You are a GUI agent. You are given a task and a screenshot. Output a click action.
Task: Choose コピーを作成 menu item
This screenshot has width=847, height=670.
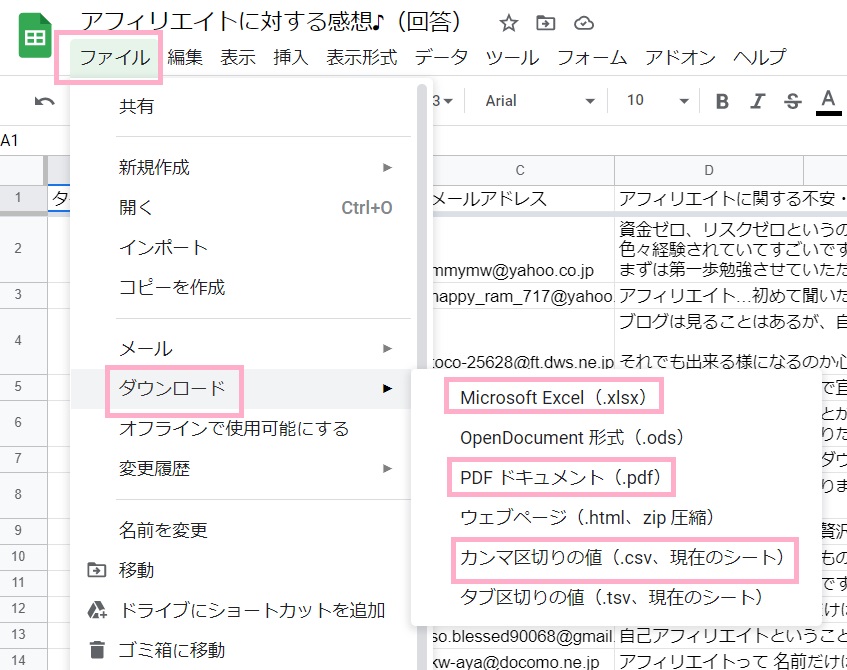[244, 287]
